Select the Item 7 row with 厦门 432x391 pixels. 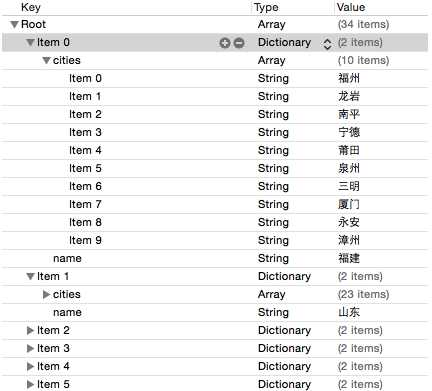click(x=215, y=204)
